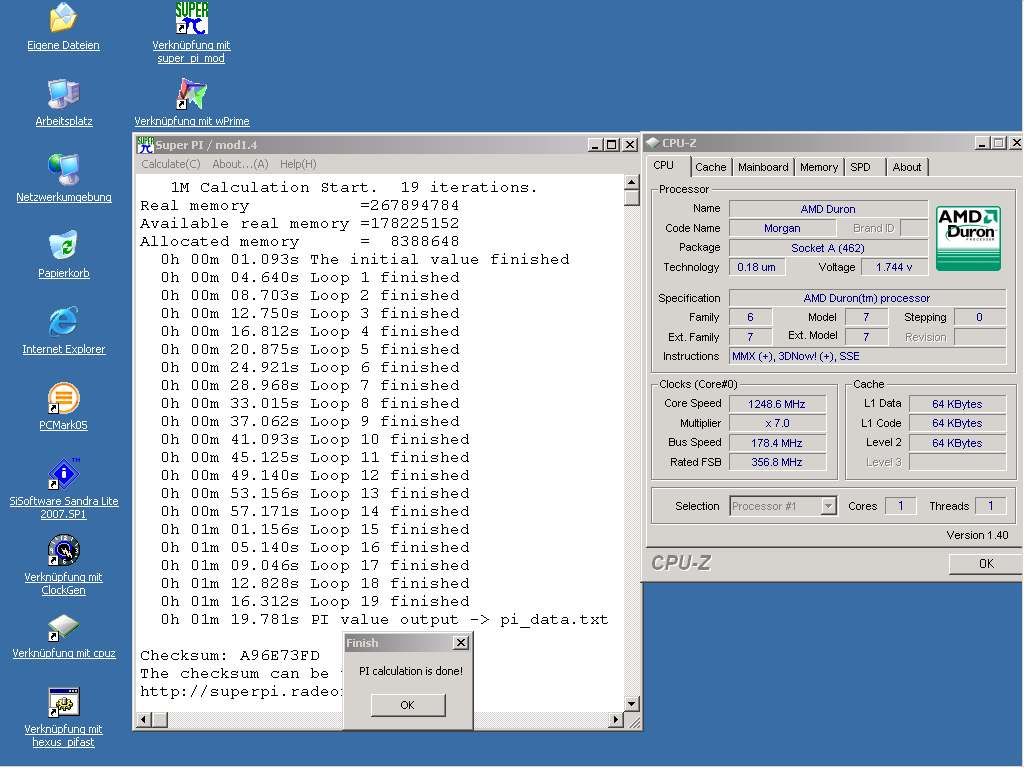1024x768 pixels.
Task: Click Super PI window resize grip
Action: click(634, 721)
